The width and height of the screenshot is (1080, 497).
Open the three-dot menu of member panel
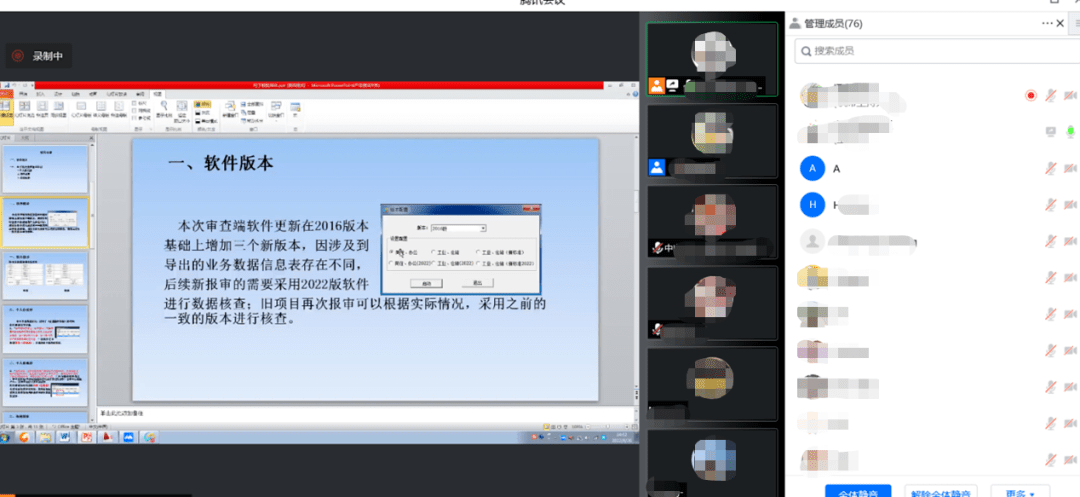click(x=1047, y=23)
